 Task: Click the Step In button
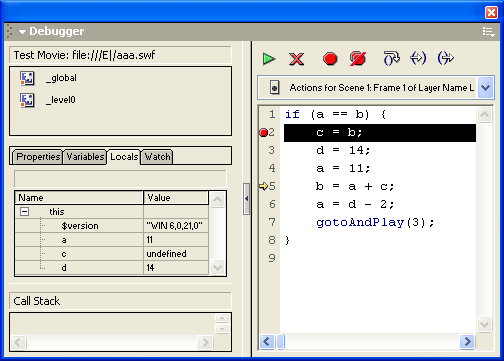pos(418,58)
